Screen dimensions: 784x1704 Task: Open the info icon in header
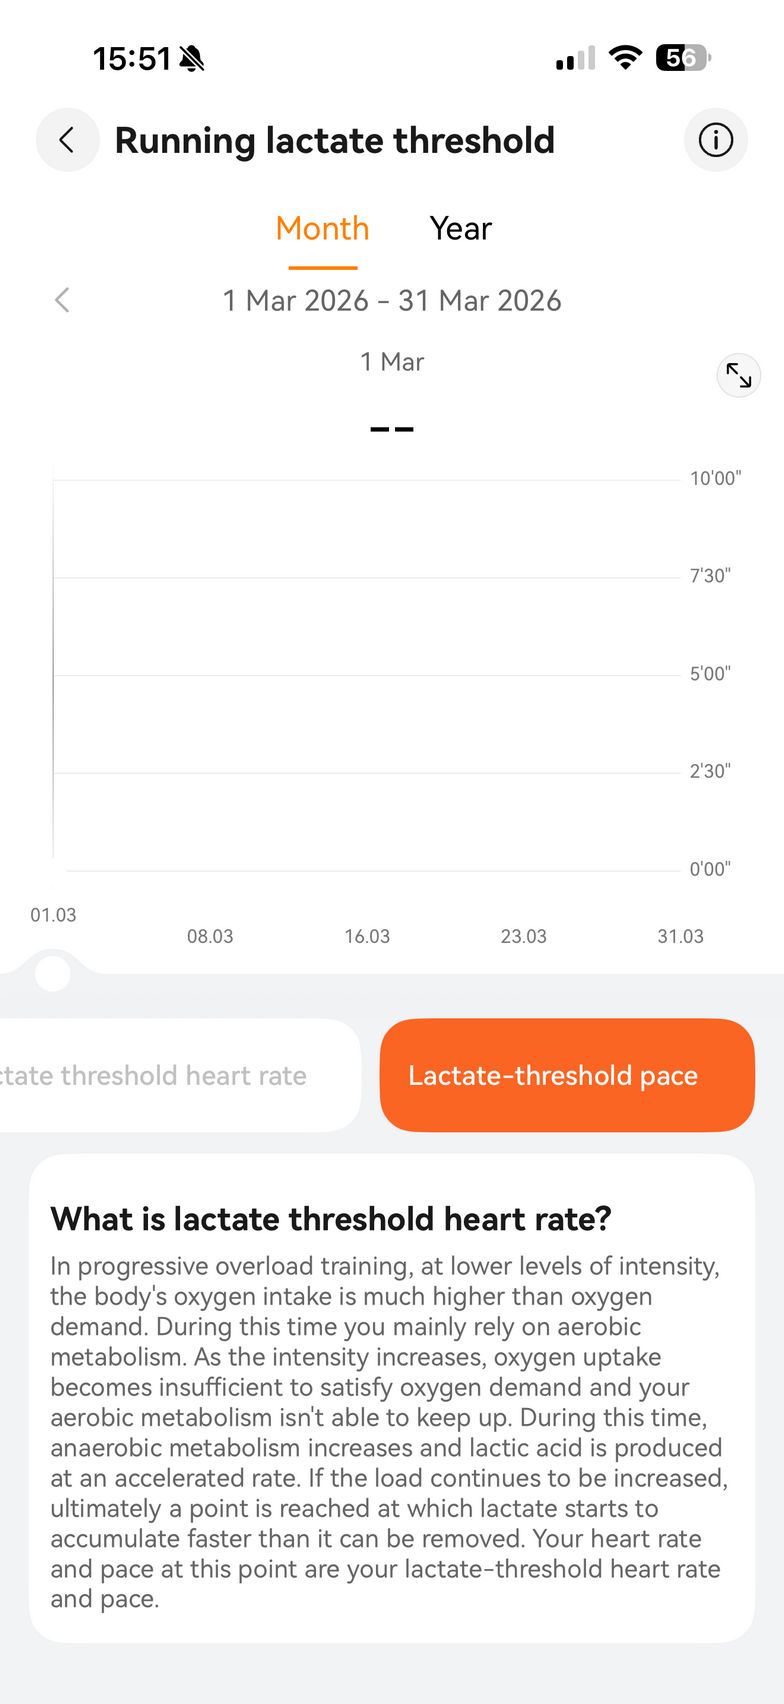(715, 140)
